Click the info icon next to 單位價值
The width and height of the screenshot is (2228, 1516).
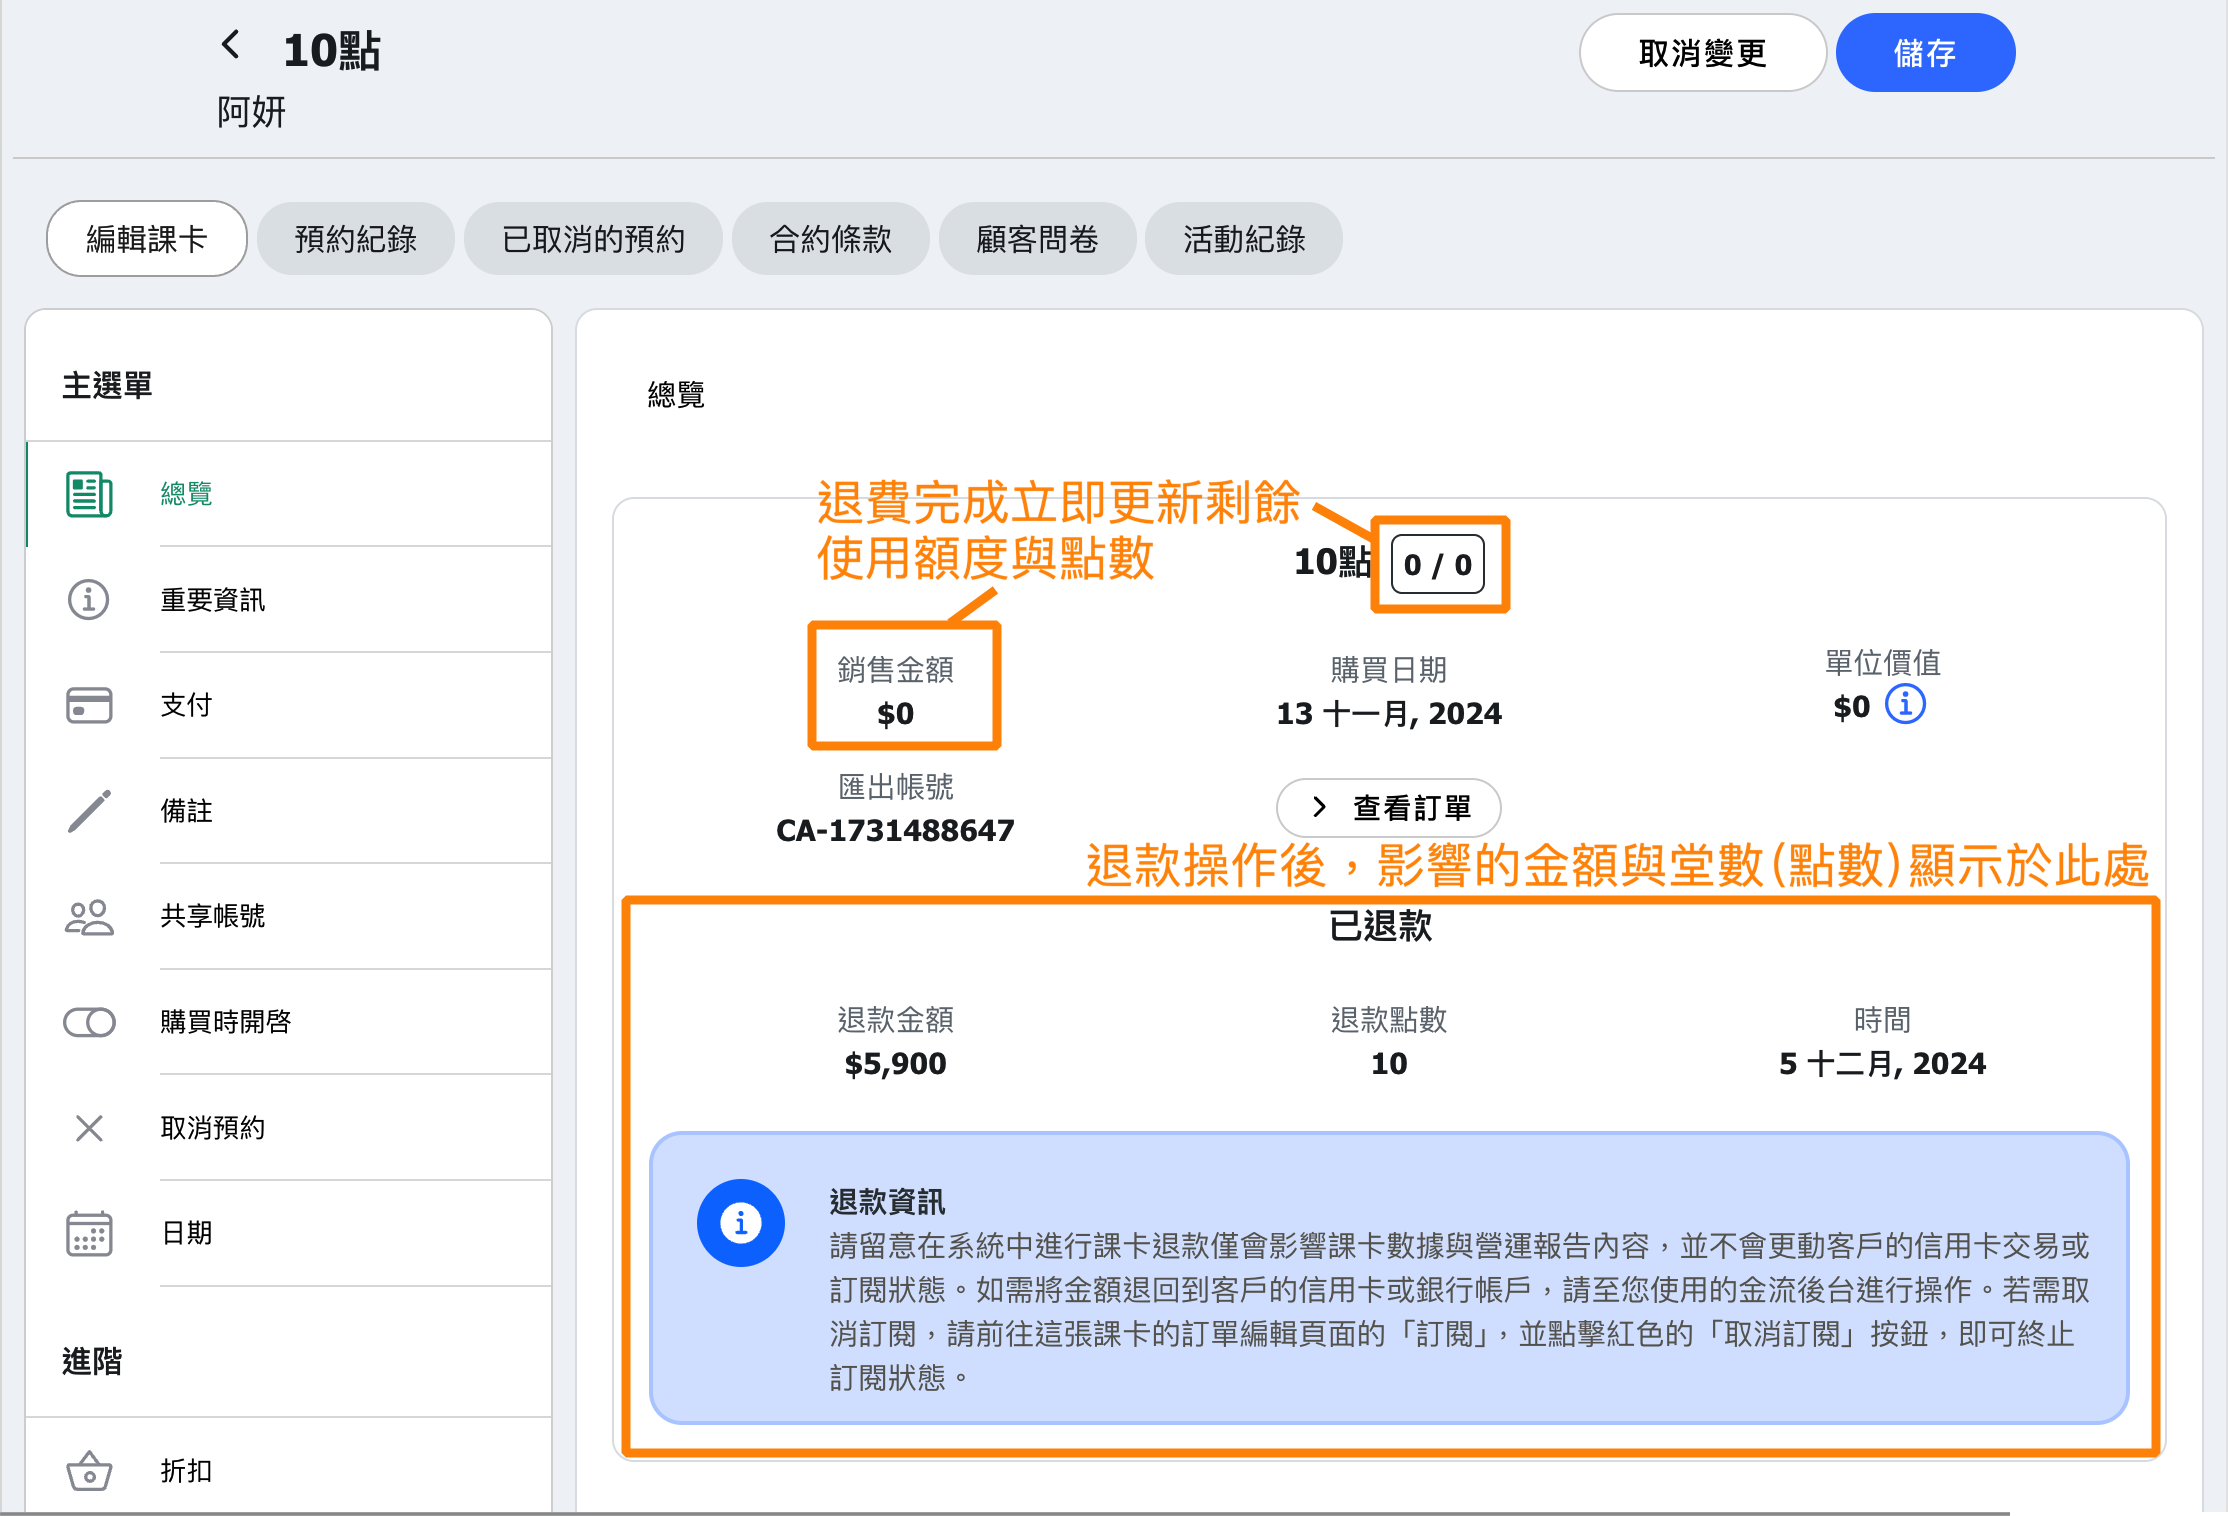(1905, 705)
